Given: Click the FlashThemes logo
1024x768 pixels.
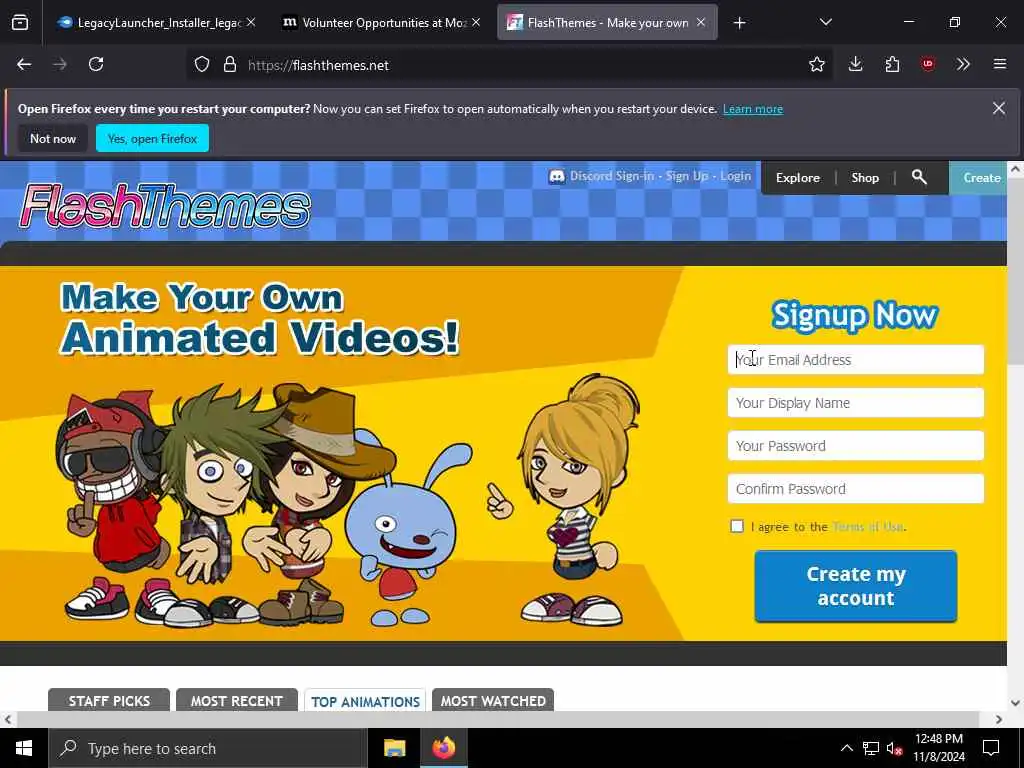Looking at the screenshot, I should 165,206.
